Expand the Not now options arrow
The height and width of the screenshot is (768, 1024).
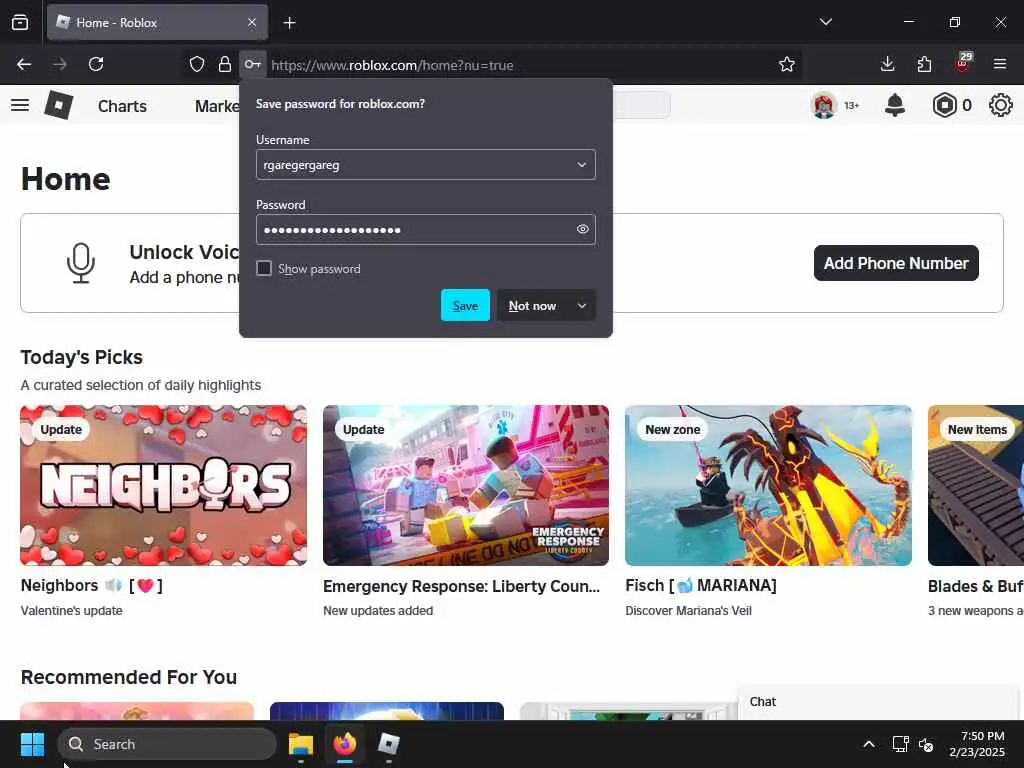581,306
